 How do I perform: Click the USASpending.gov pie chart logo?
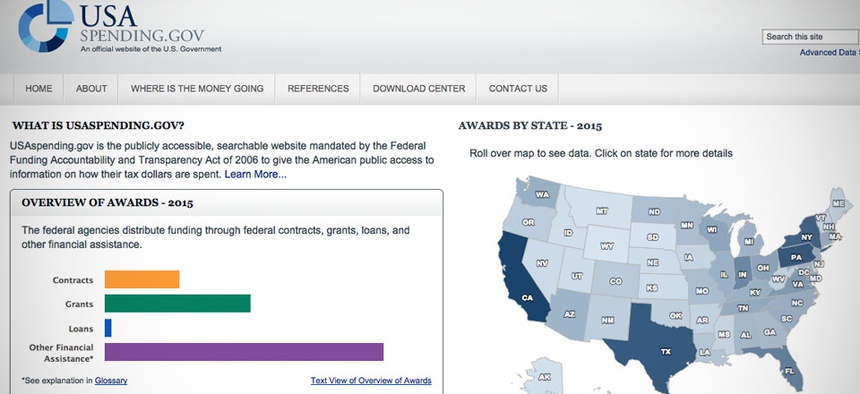[x=46, y=25]
